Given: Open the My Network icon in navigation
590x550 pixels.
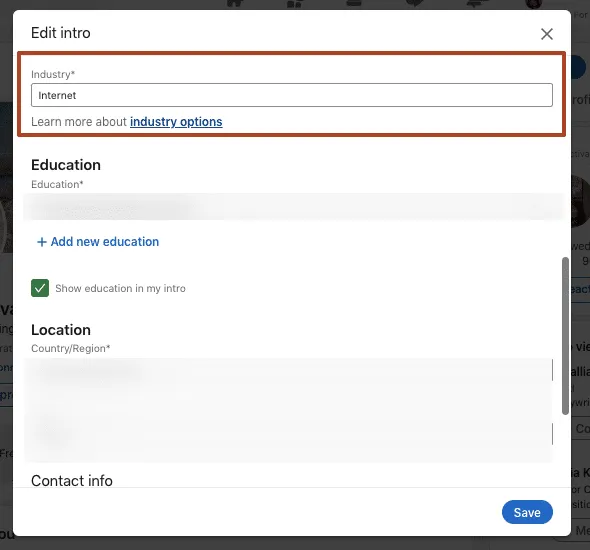Looking at the screenshot, I should [x=295, y=4].
